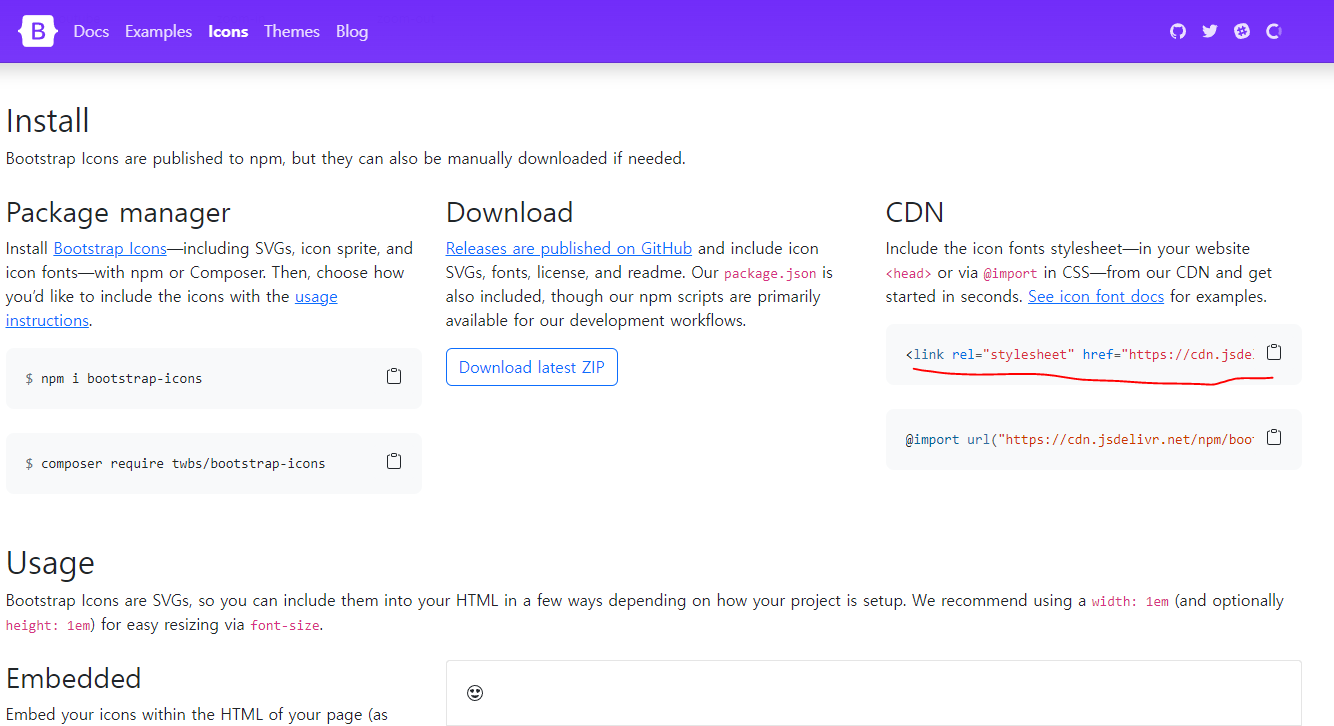Click the width: 1em inline code
This screenshot has width=1334, height=726.
click(x=1130, y=602)
